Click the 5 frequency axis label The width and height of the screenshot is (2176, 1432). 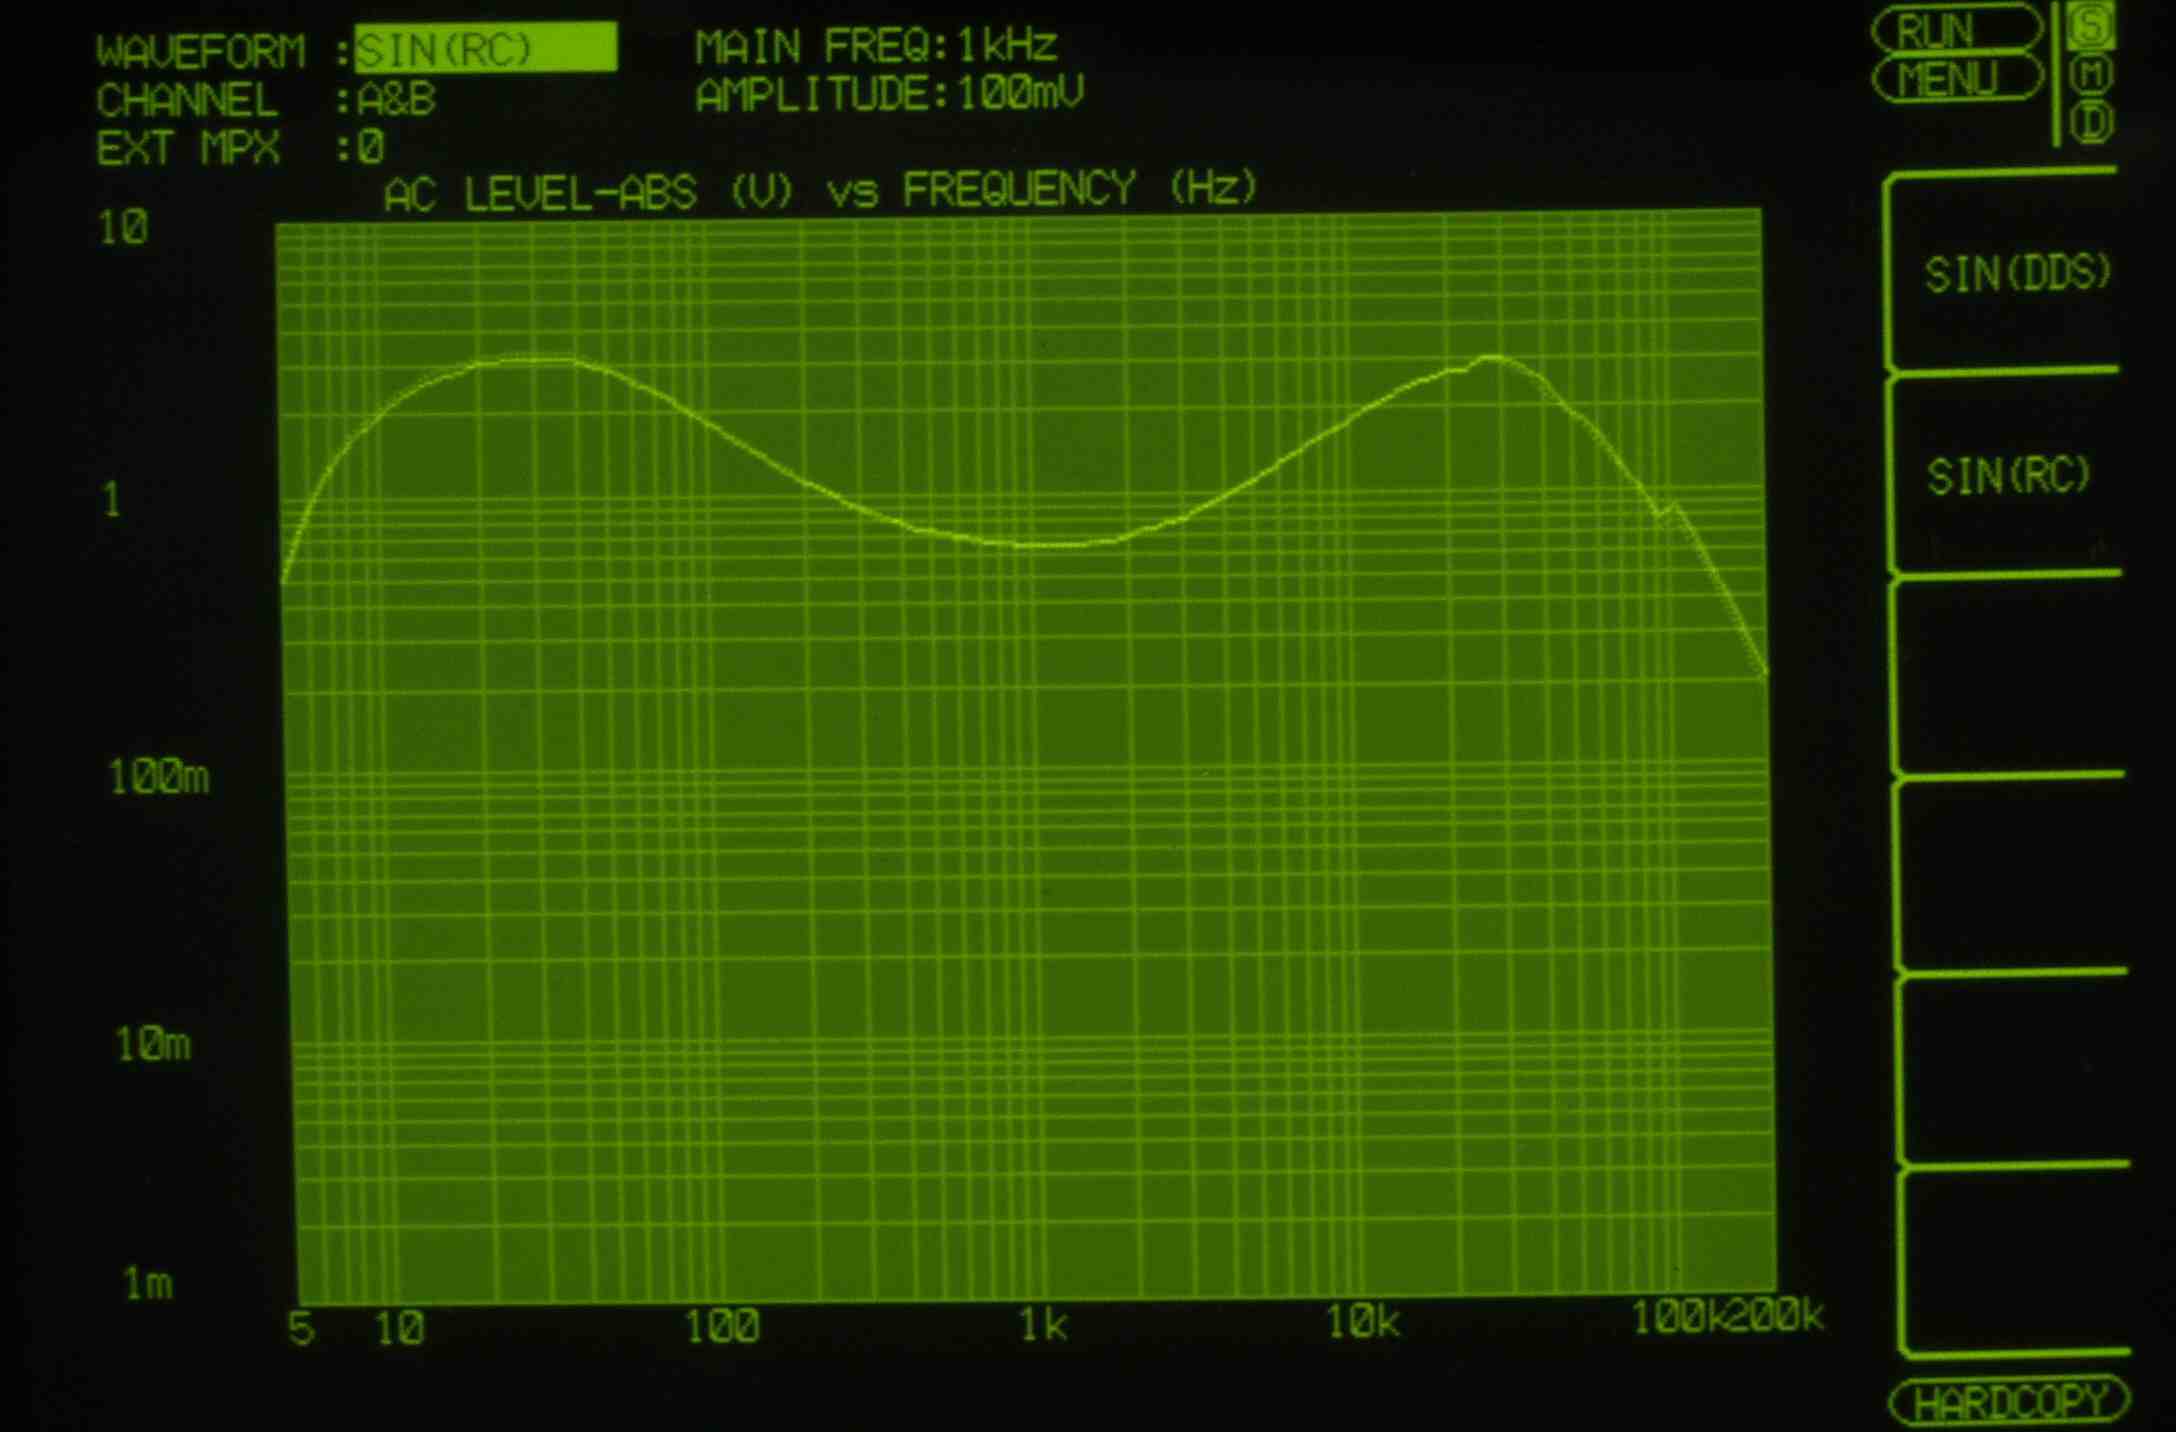[301, 1329]
